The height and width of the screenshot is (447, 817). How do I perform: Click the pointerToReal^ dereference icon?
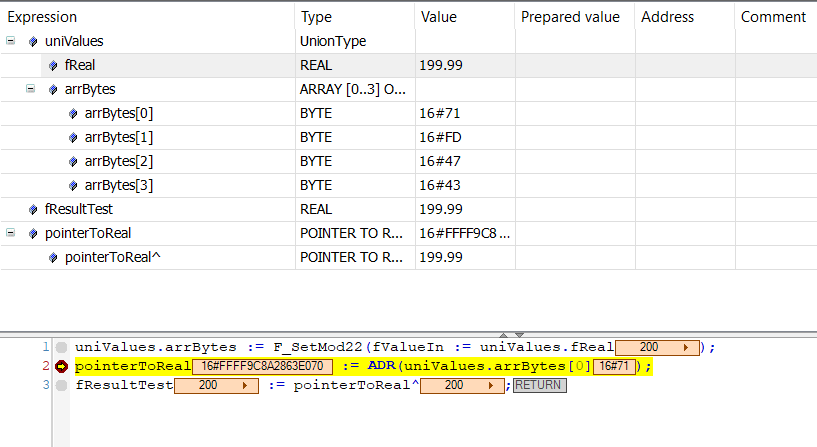click(x=53, y=257)
